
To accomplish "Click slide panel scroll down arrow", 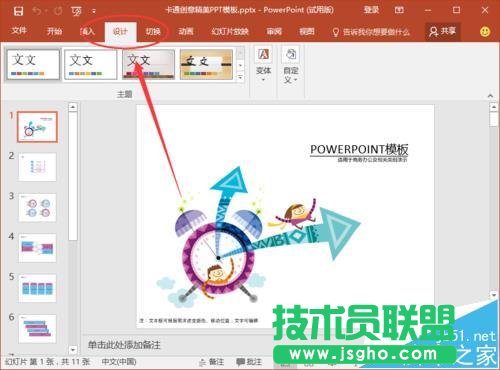I will [73, 350].
